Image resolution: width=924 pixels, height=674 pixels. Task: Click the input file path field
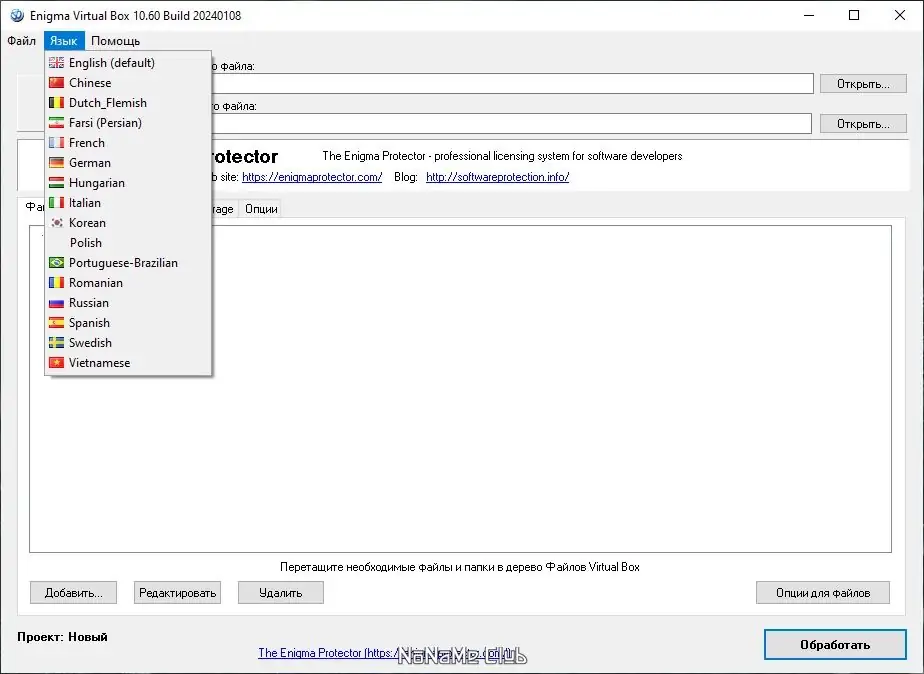513,84
